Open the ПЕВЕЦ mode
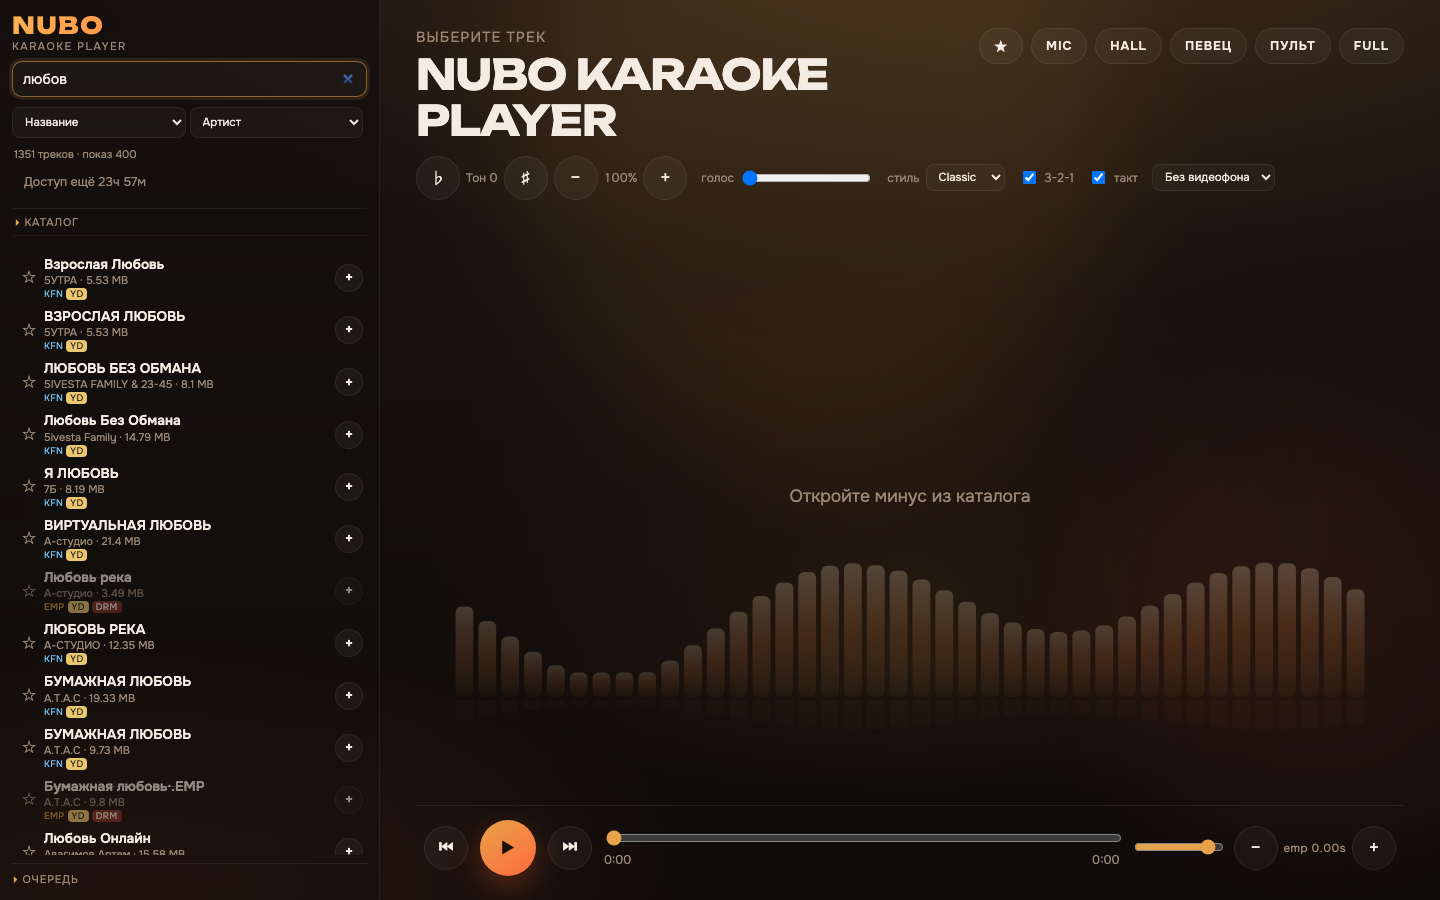Viewport: 1440px width, 900px height. pyautogui.click(x=1208, y=46)
